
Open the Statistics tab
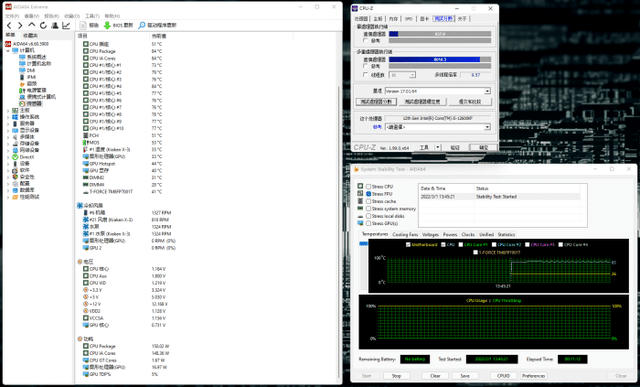(506, 235)
